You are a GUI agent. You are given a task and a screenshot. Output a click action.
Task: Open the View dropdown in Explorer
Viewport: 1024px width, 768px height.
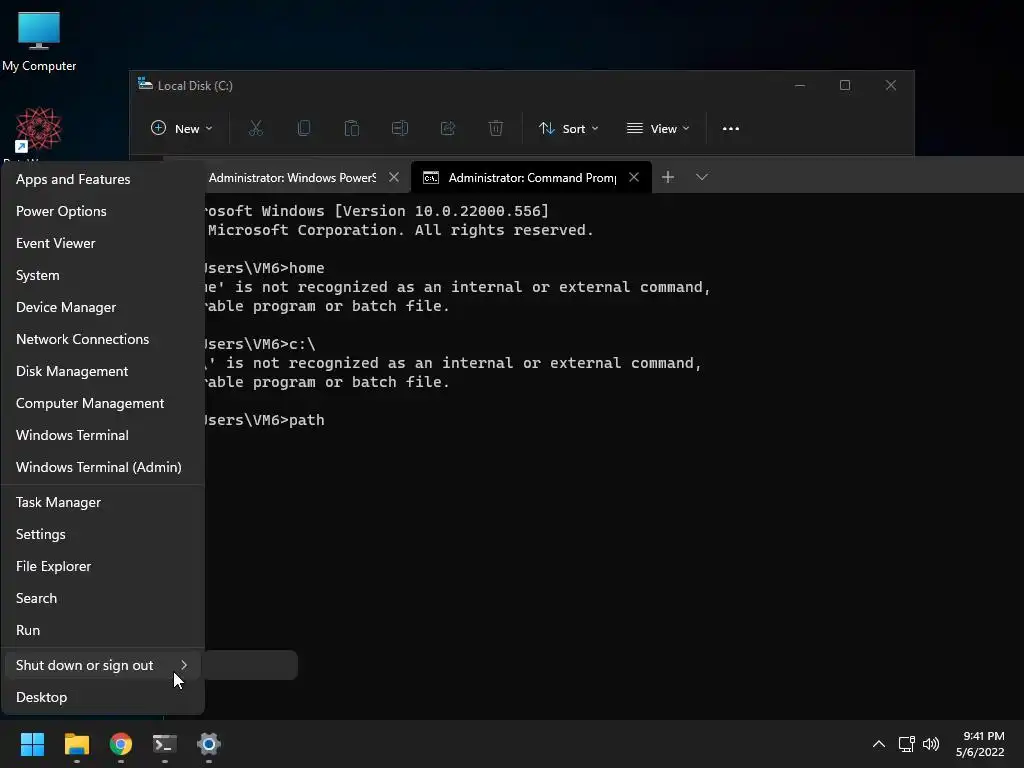point(658,129)
